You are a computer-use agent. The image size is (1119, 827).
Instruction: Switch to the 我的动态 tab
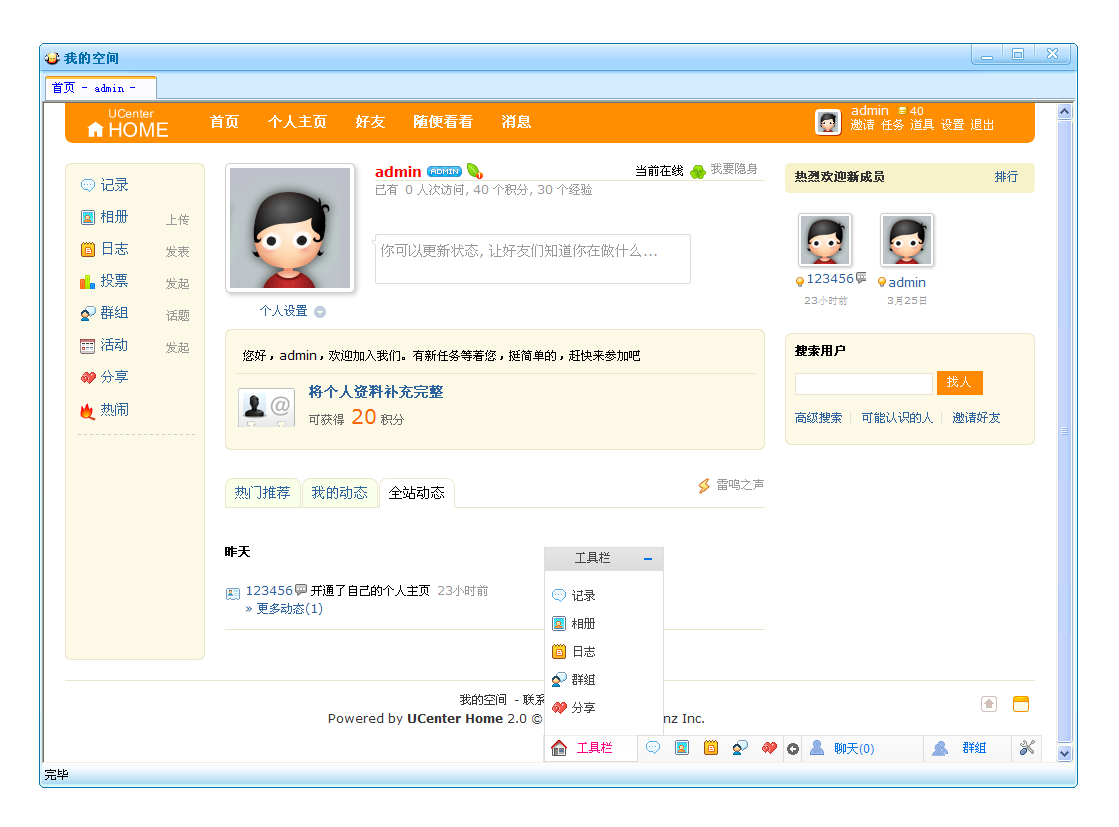339,493
